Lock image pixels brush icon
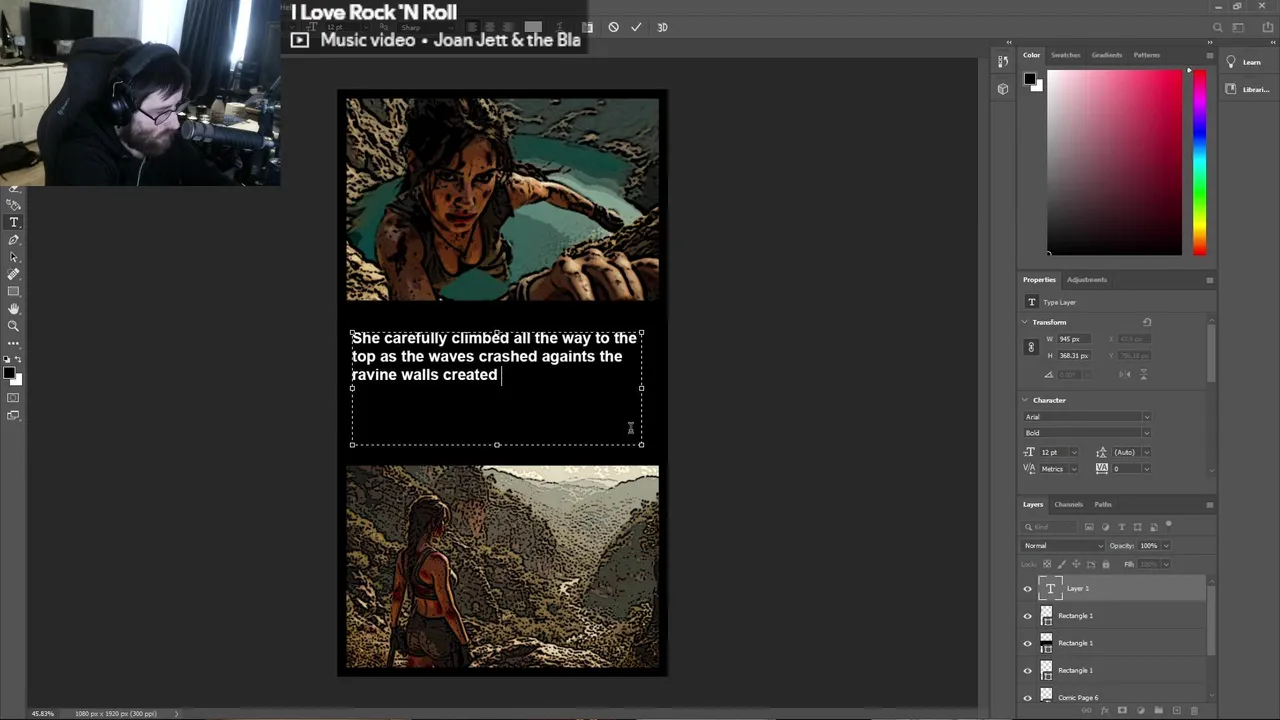1280x720 pixels. [x=1061, y=564]
